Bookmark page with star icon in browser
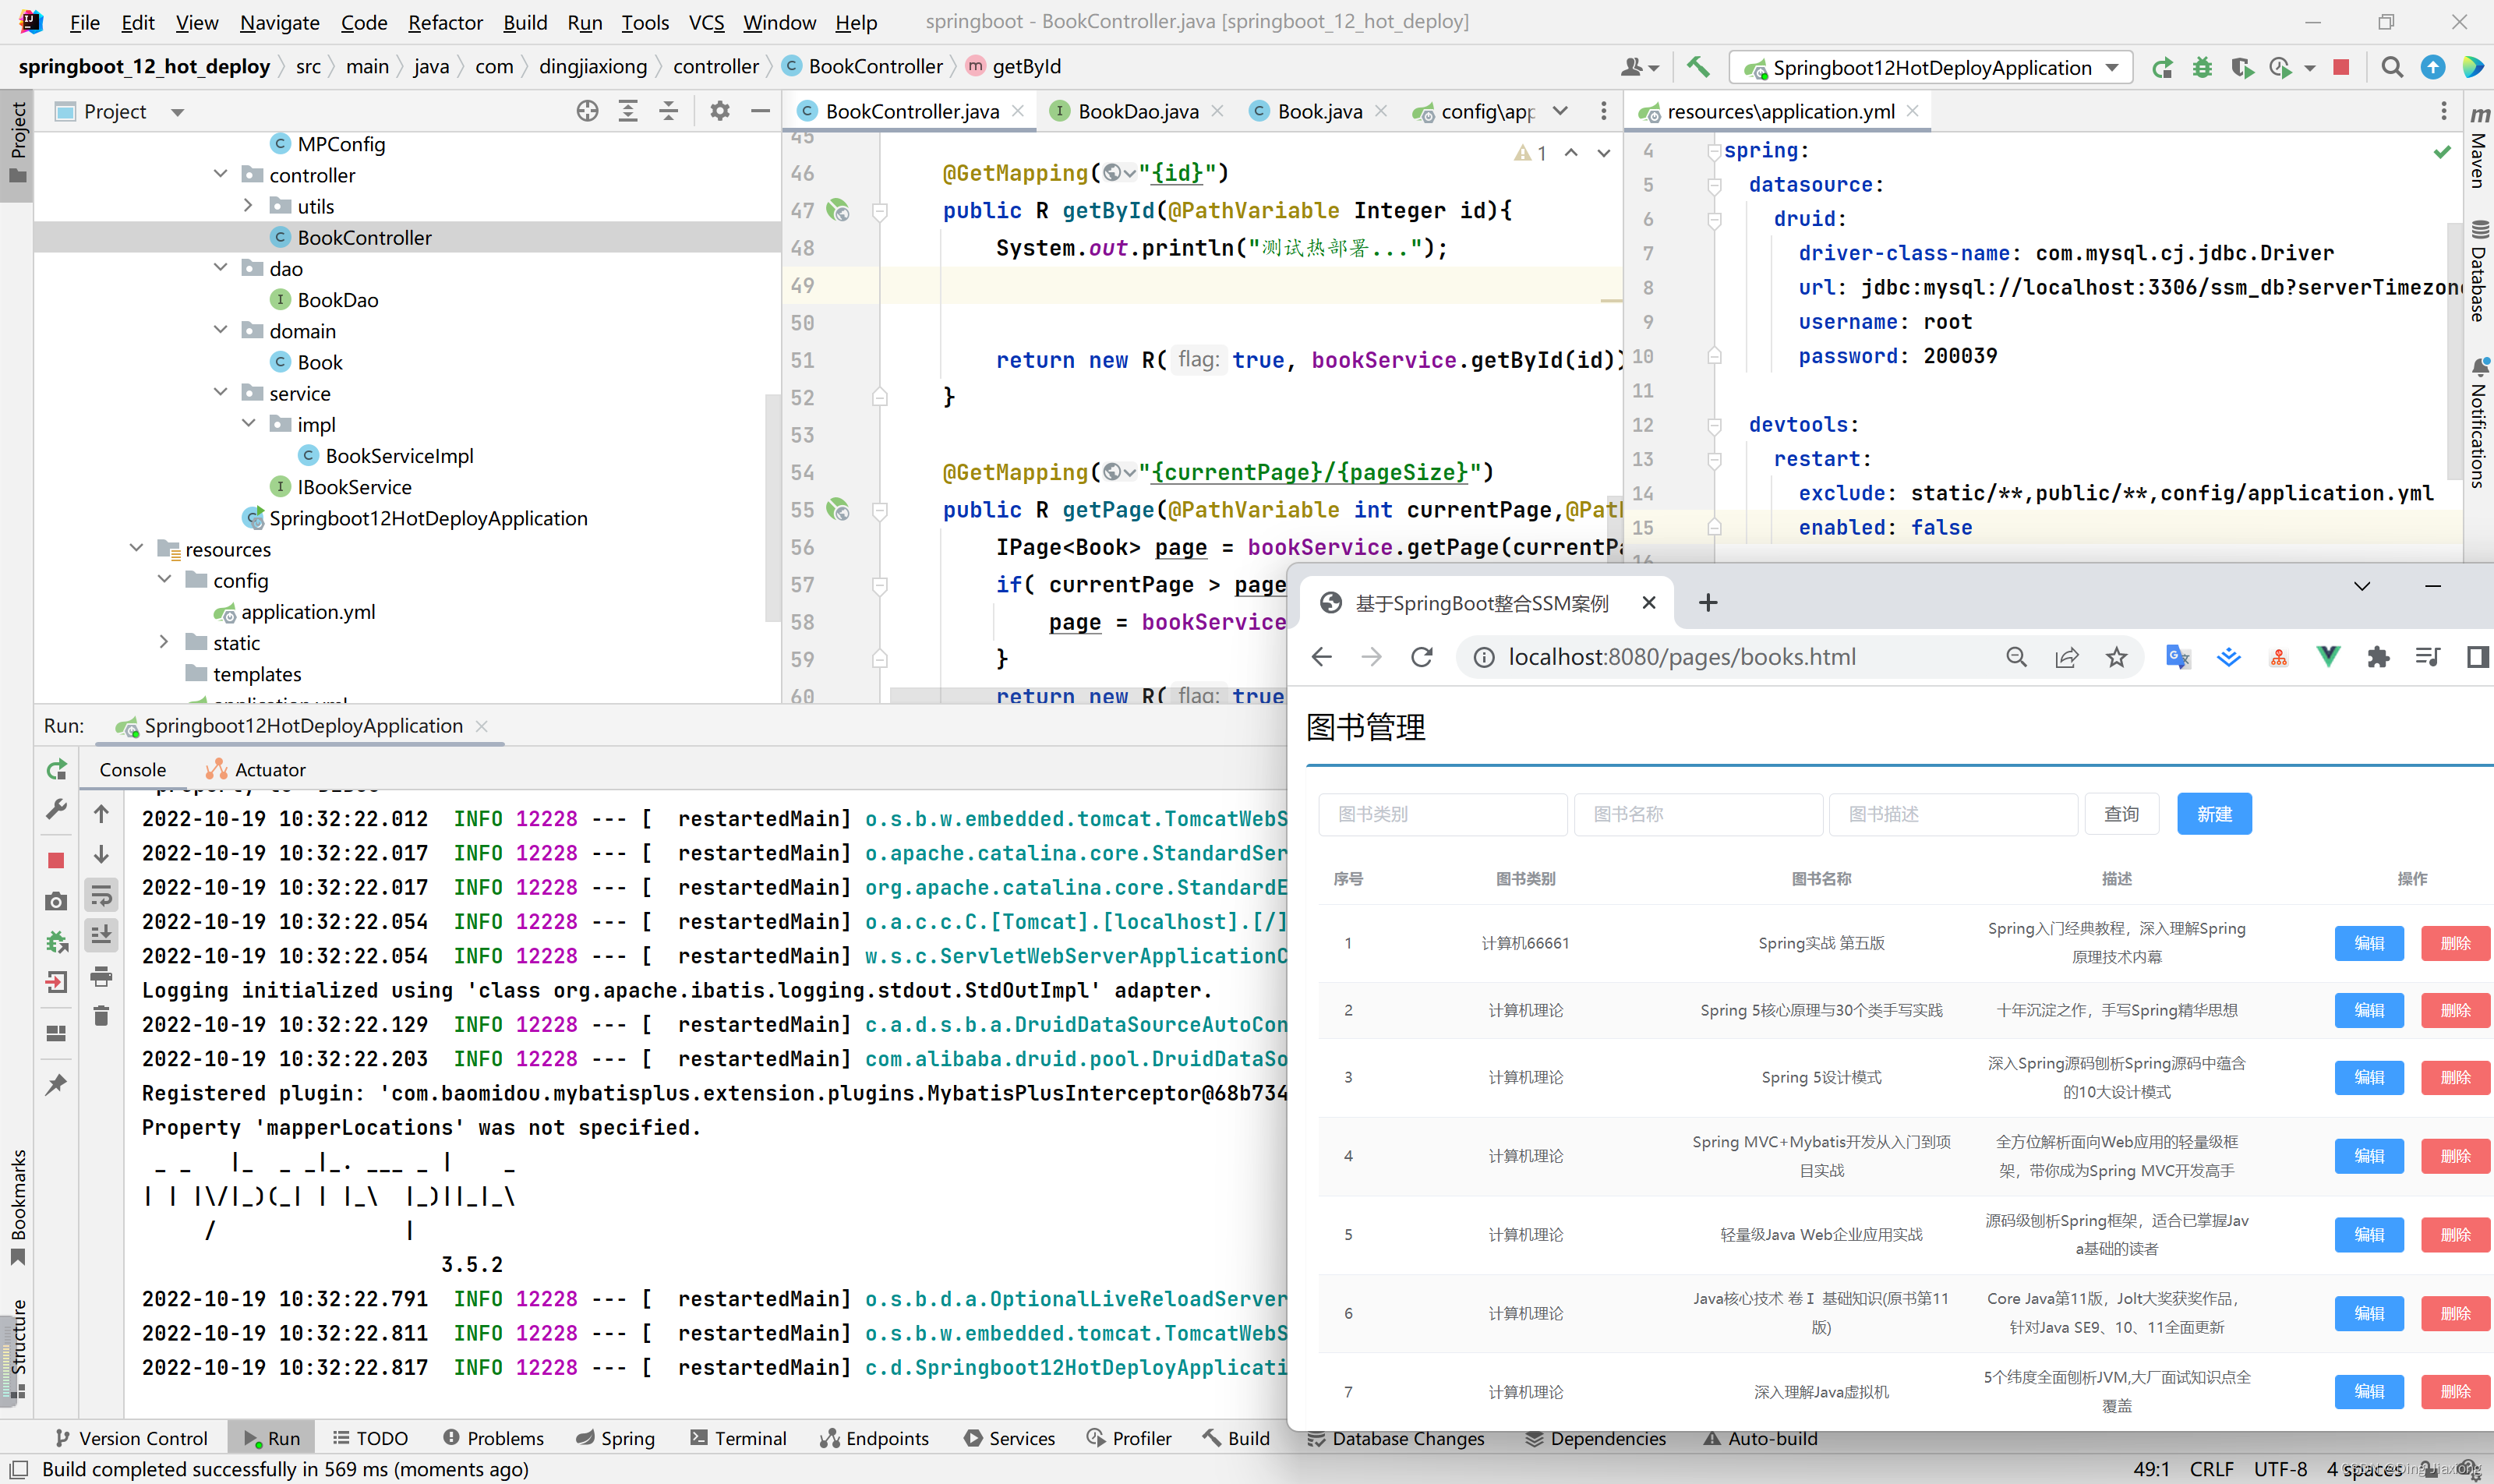The width and height of the screenshot is (2494, 1484). (2116, 657)
